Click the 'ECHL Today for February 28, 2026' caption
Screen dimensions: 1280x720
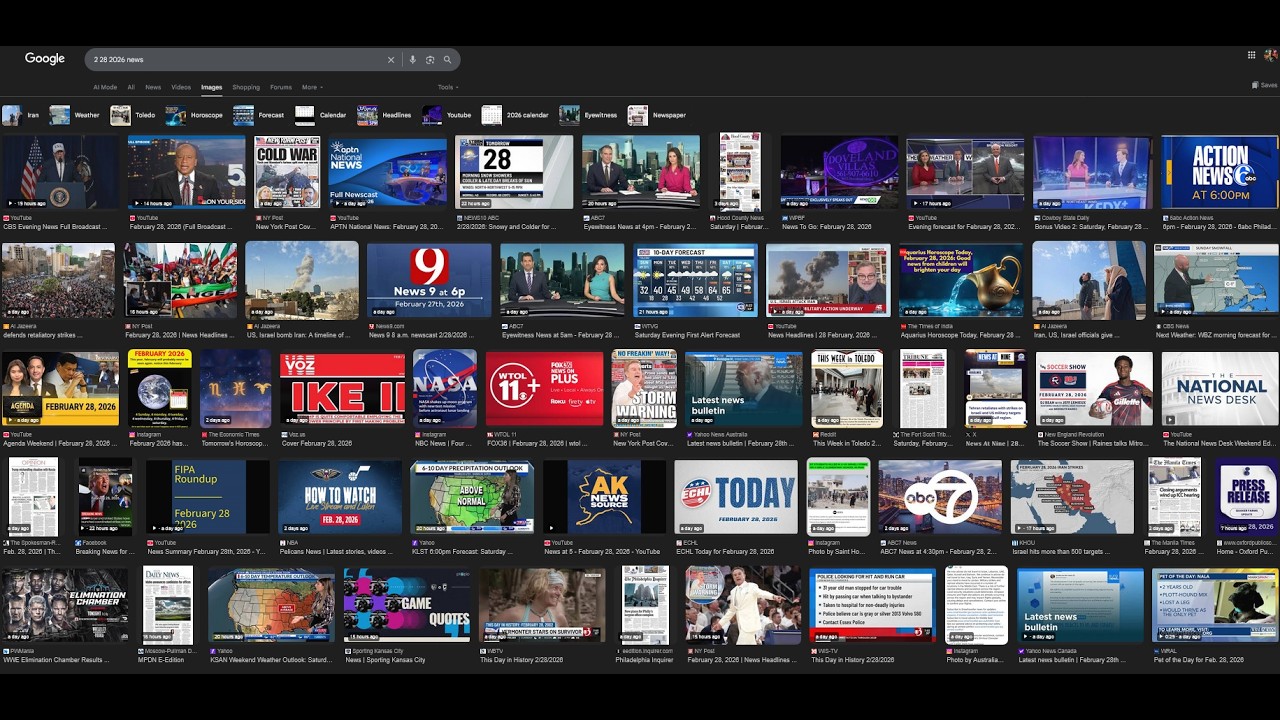click(x=724, y=551)
